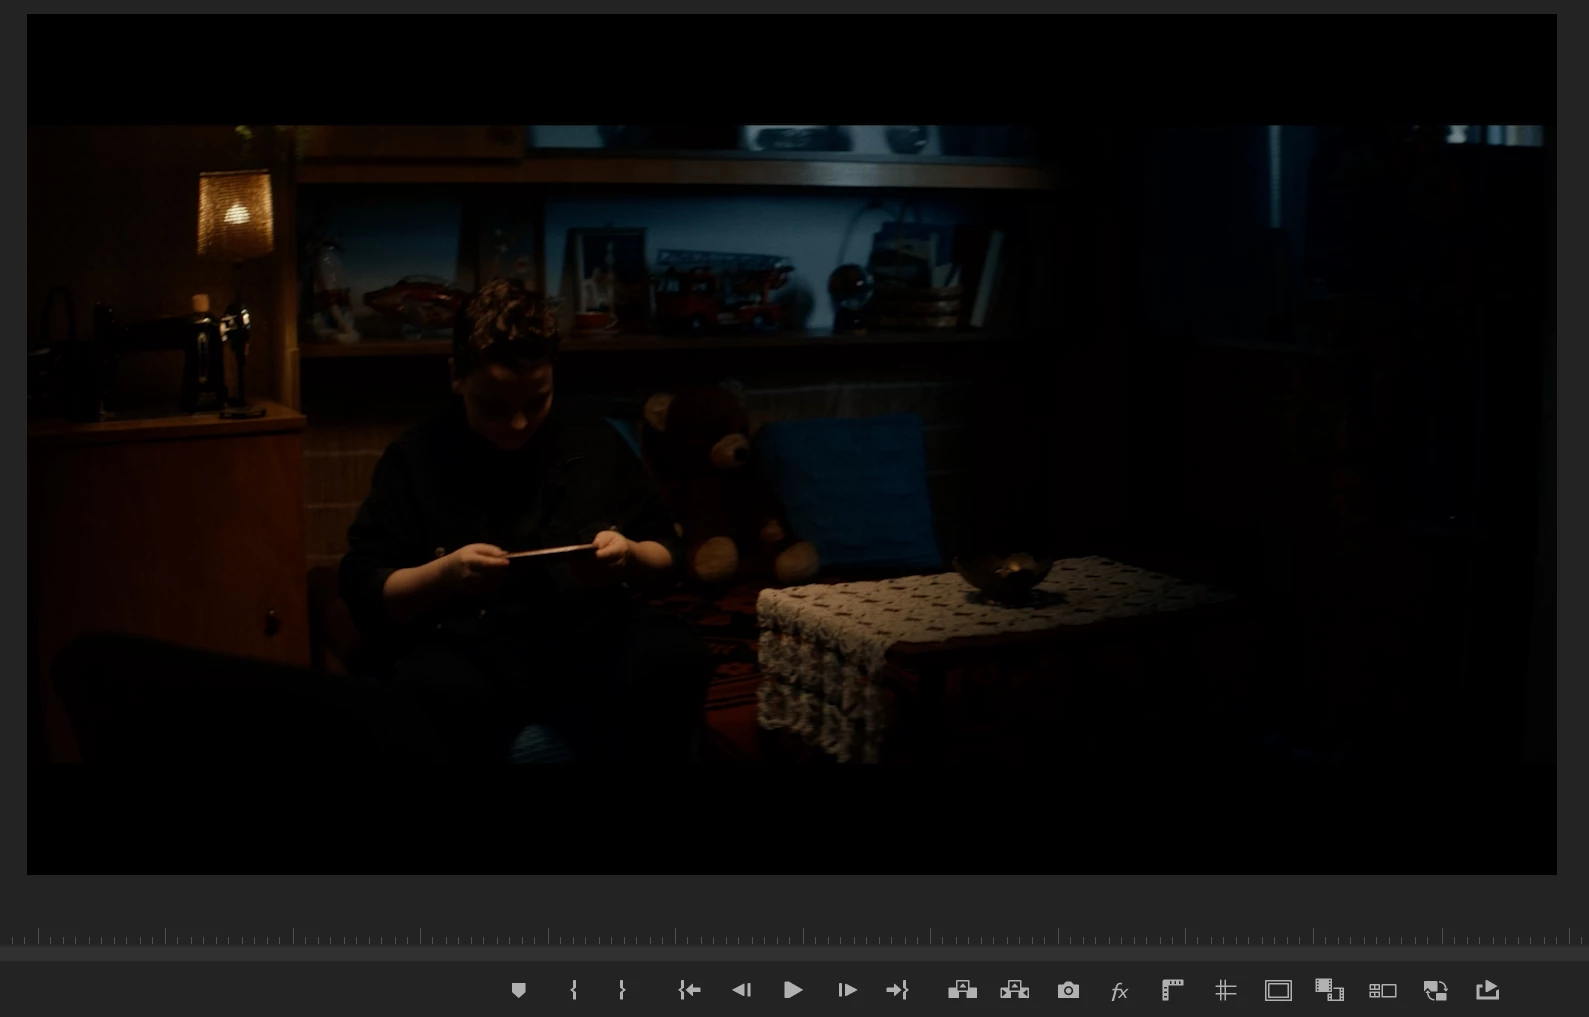Toggle Global FX Mute (fx icon)
The width and height of the screenshot is (1589, 1017).
[1120, 991]
